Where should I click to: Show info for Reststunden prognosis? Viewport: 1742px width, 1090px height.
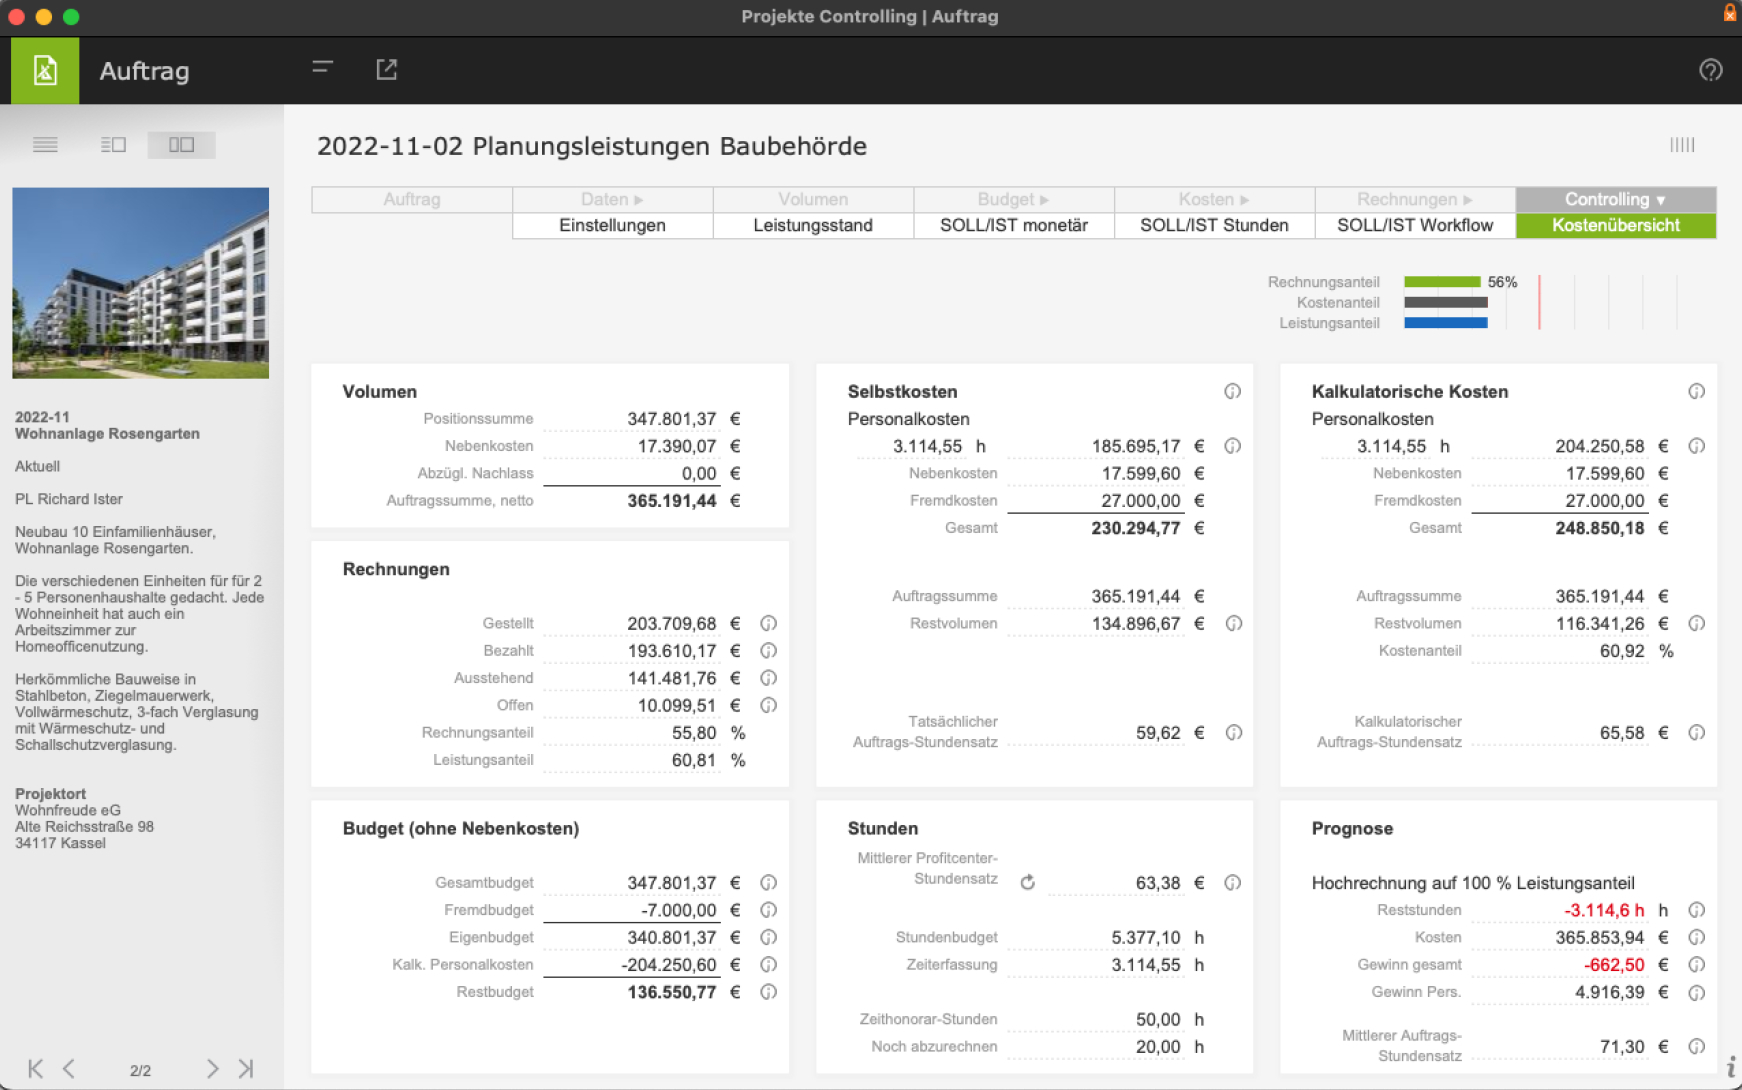(x=1696, y=910)
